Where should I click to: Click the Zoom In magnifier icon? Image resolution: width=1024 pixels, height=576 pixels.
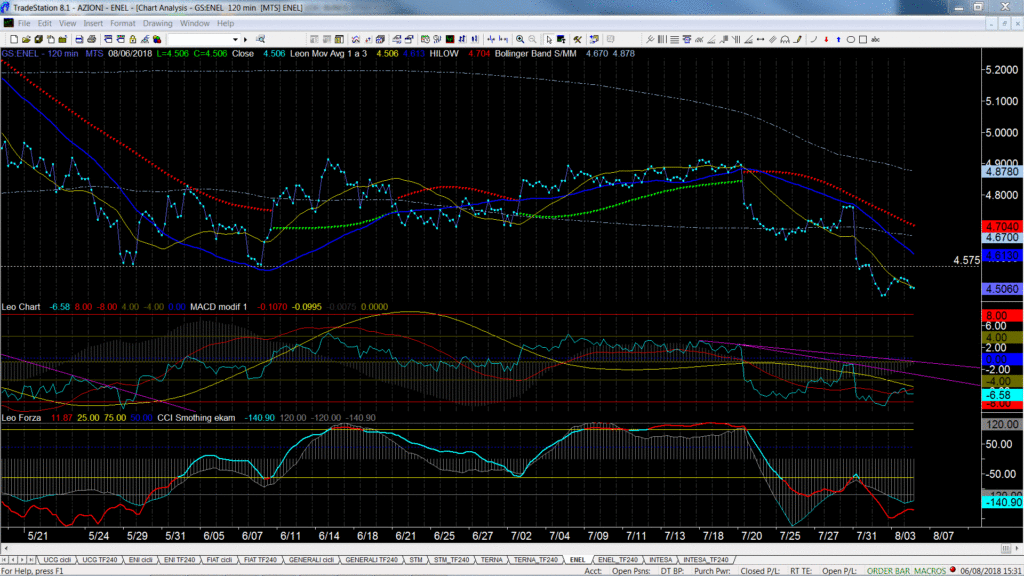click(520, 40)
